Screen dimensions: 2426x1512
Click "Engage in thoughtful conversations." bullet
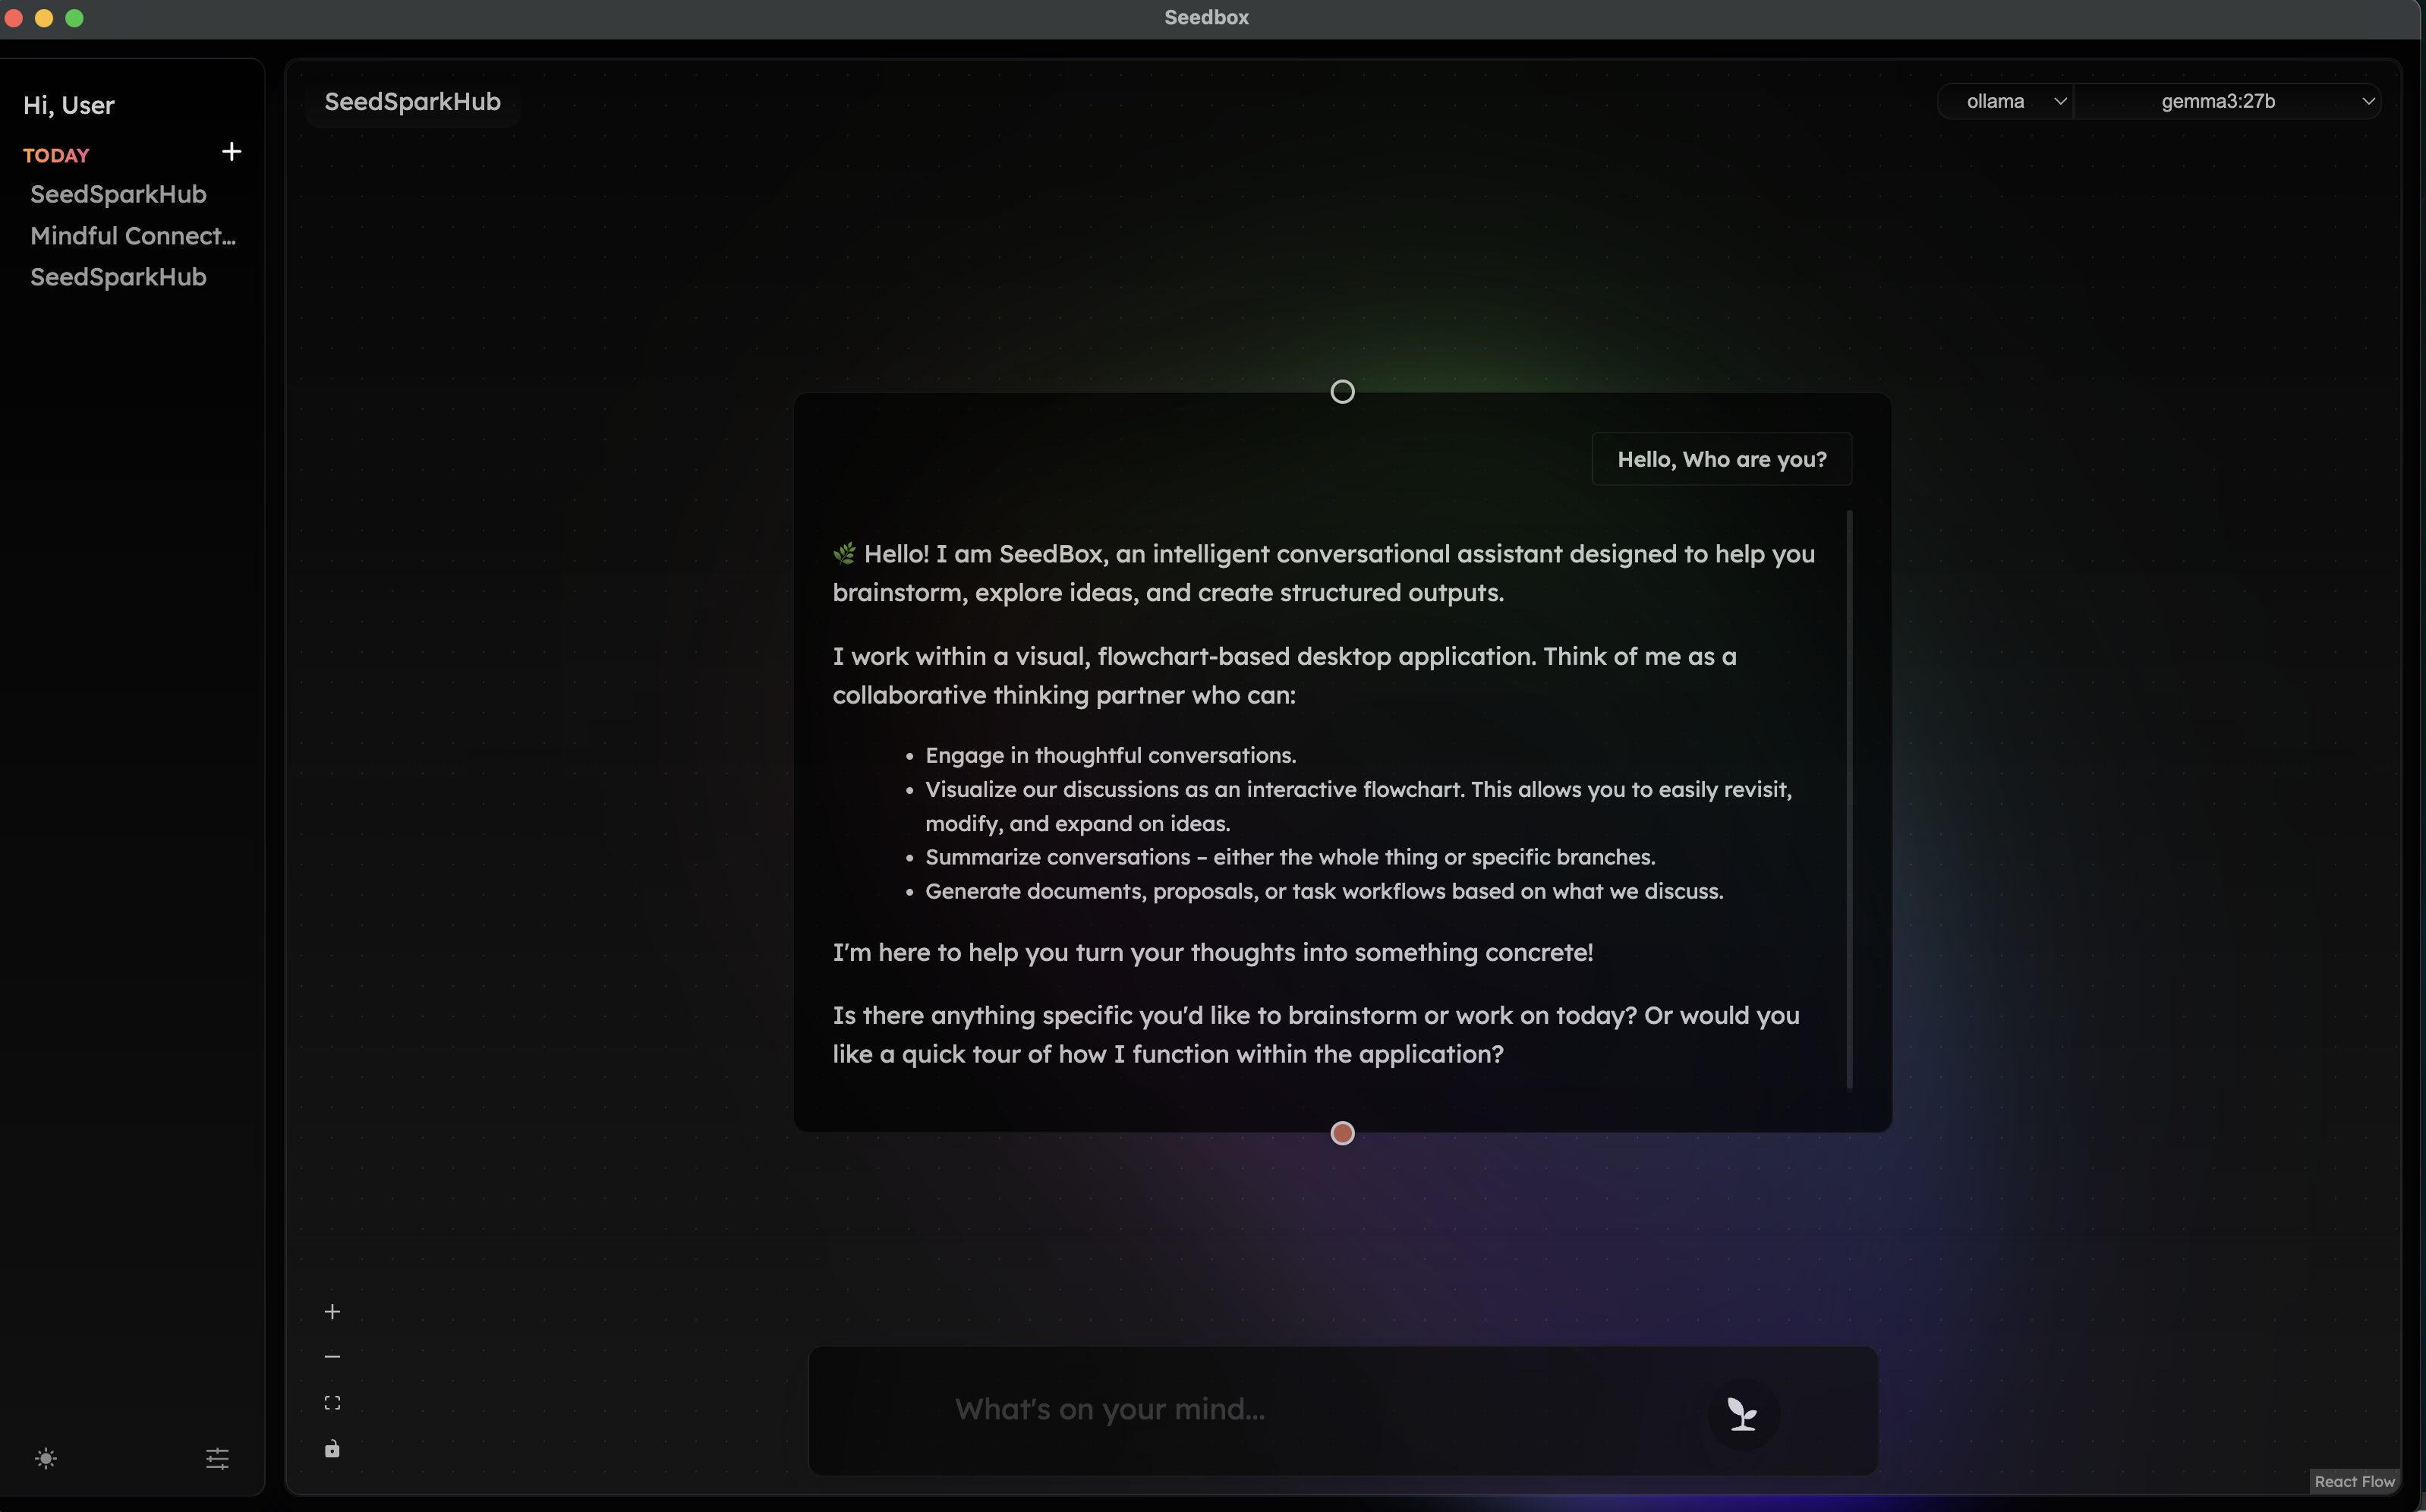click(x=1110, y=755)
